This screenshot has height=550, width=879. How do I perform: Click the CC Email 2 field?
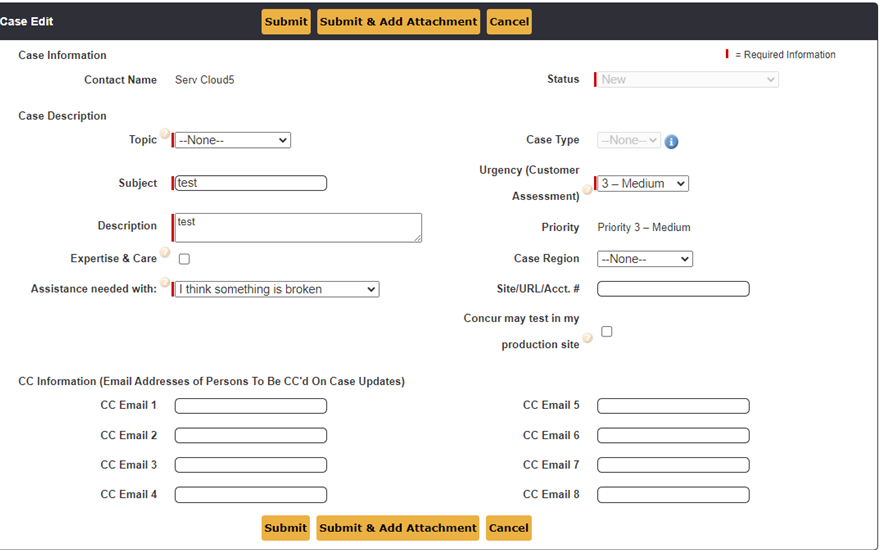click(251, 436)
